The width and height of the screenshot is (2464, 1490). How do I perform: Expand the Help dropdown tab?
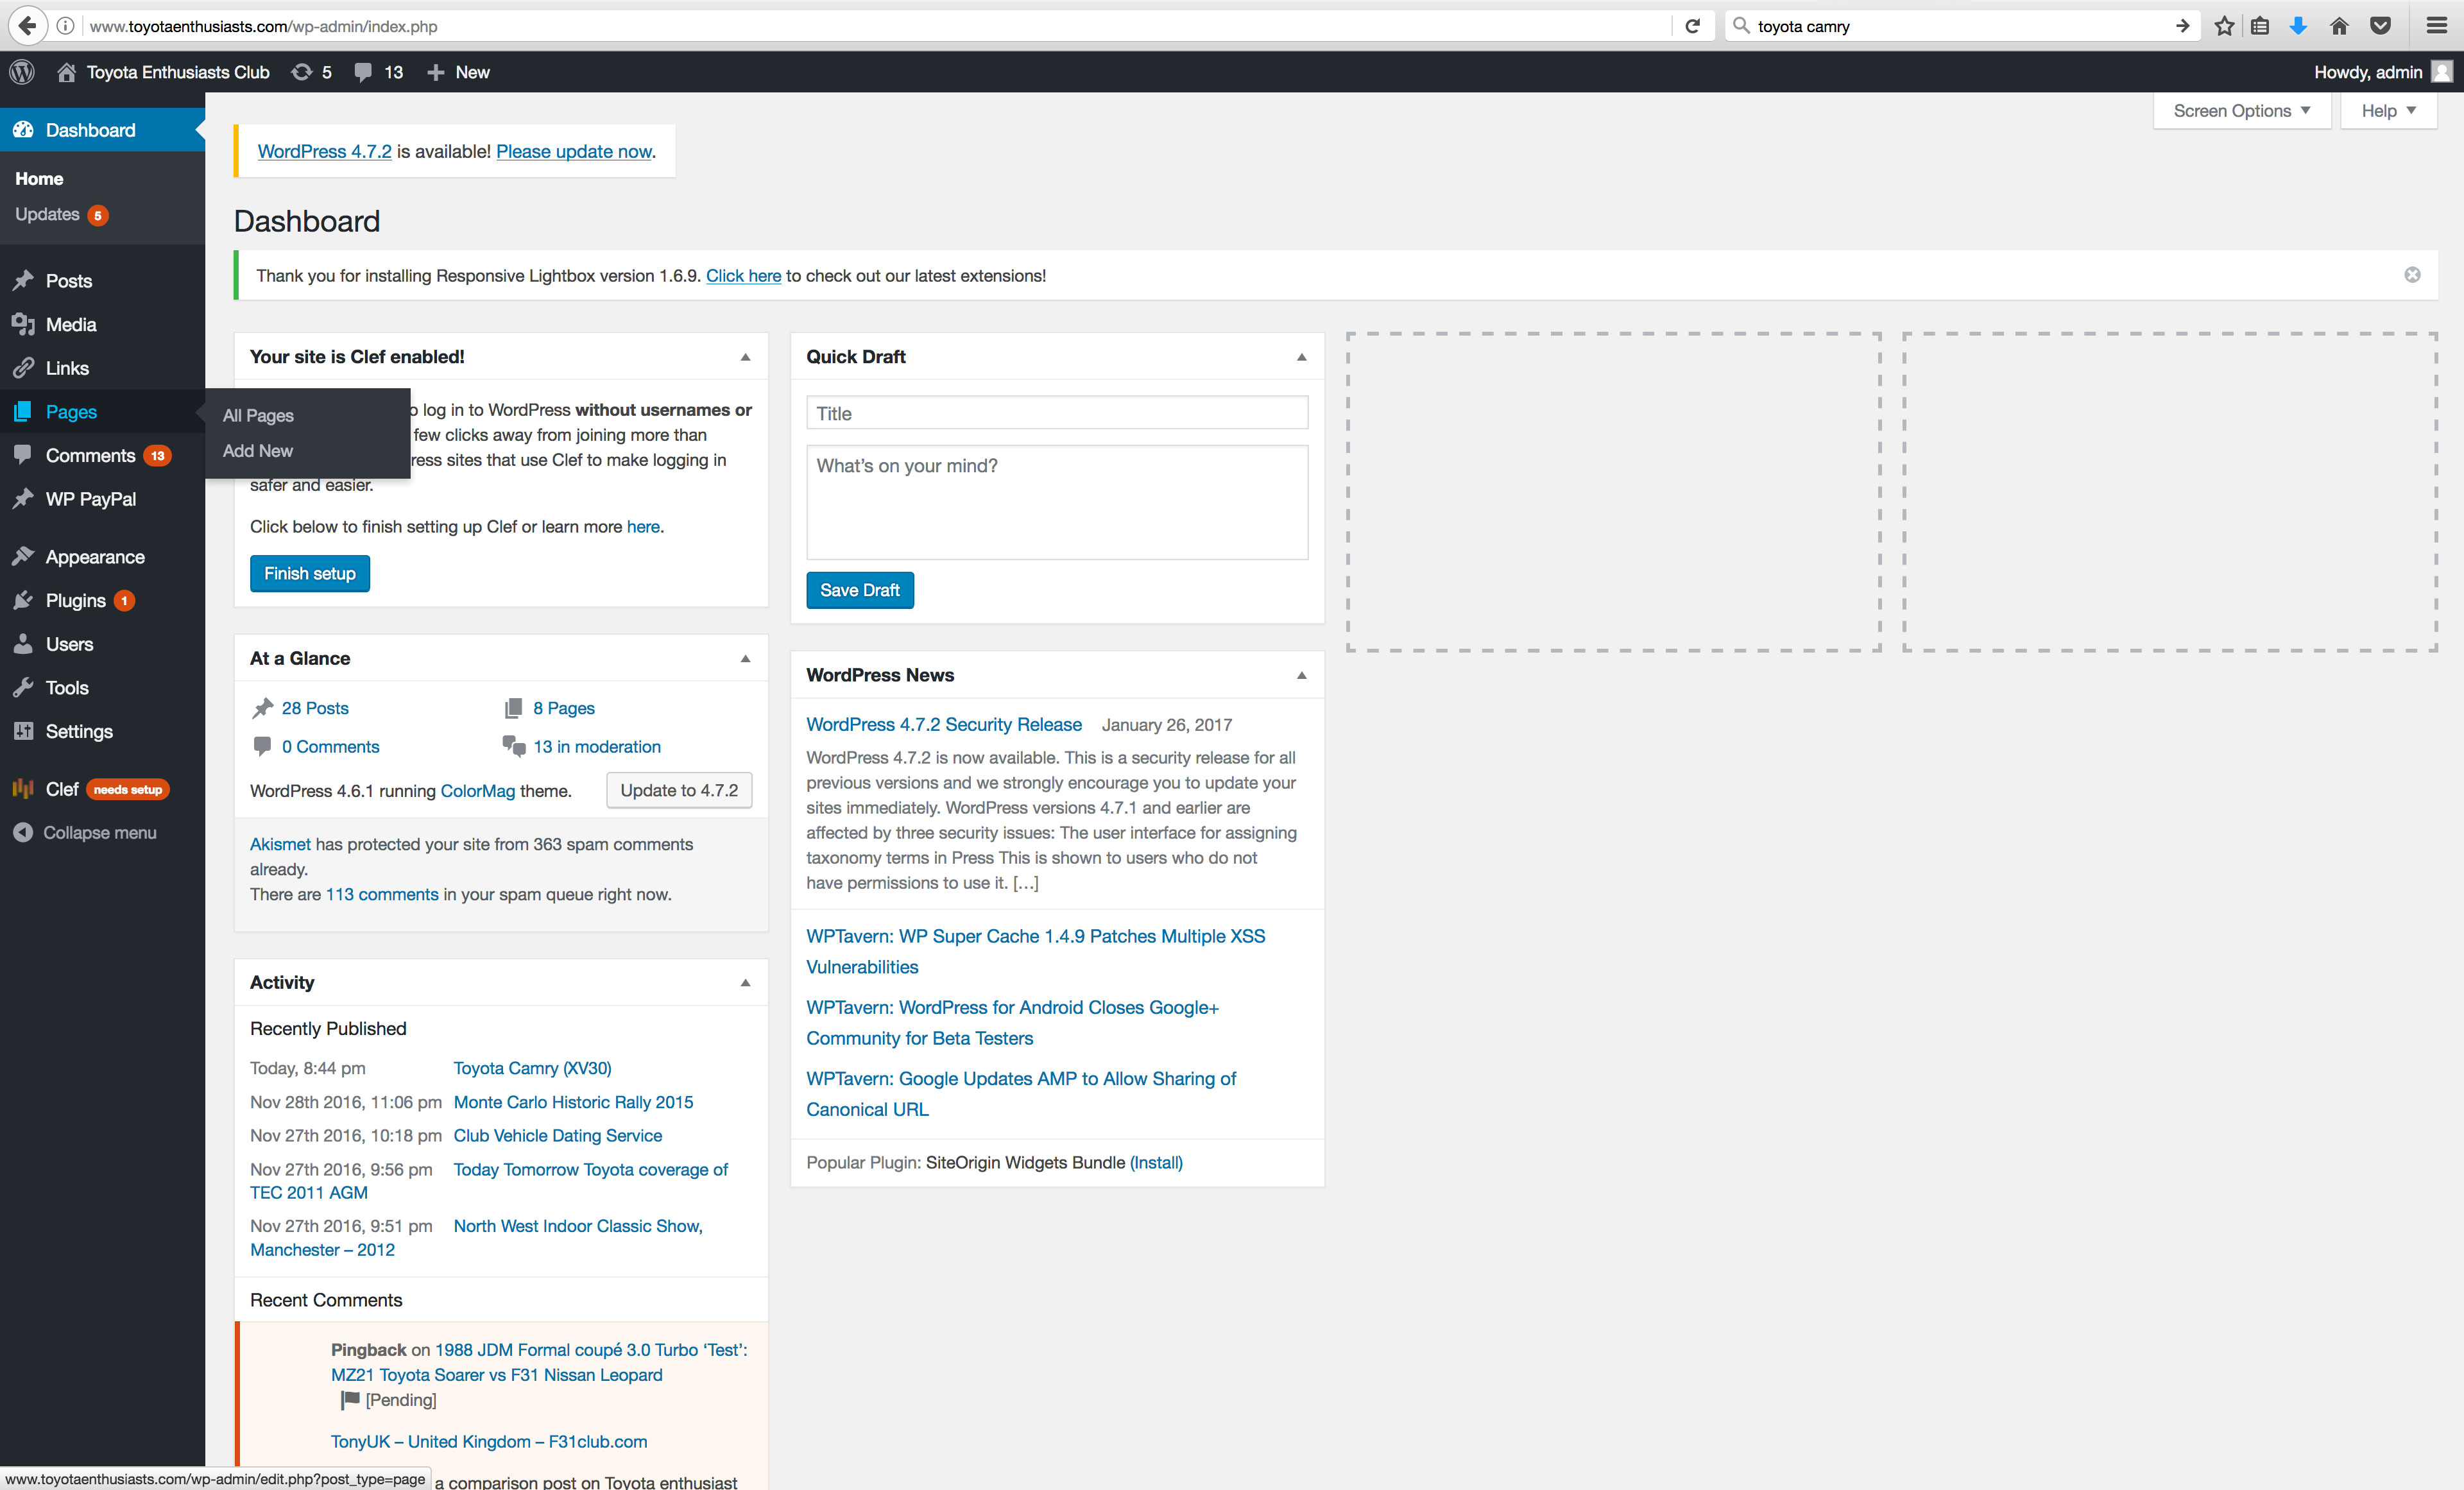click(2388, 111)
